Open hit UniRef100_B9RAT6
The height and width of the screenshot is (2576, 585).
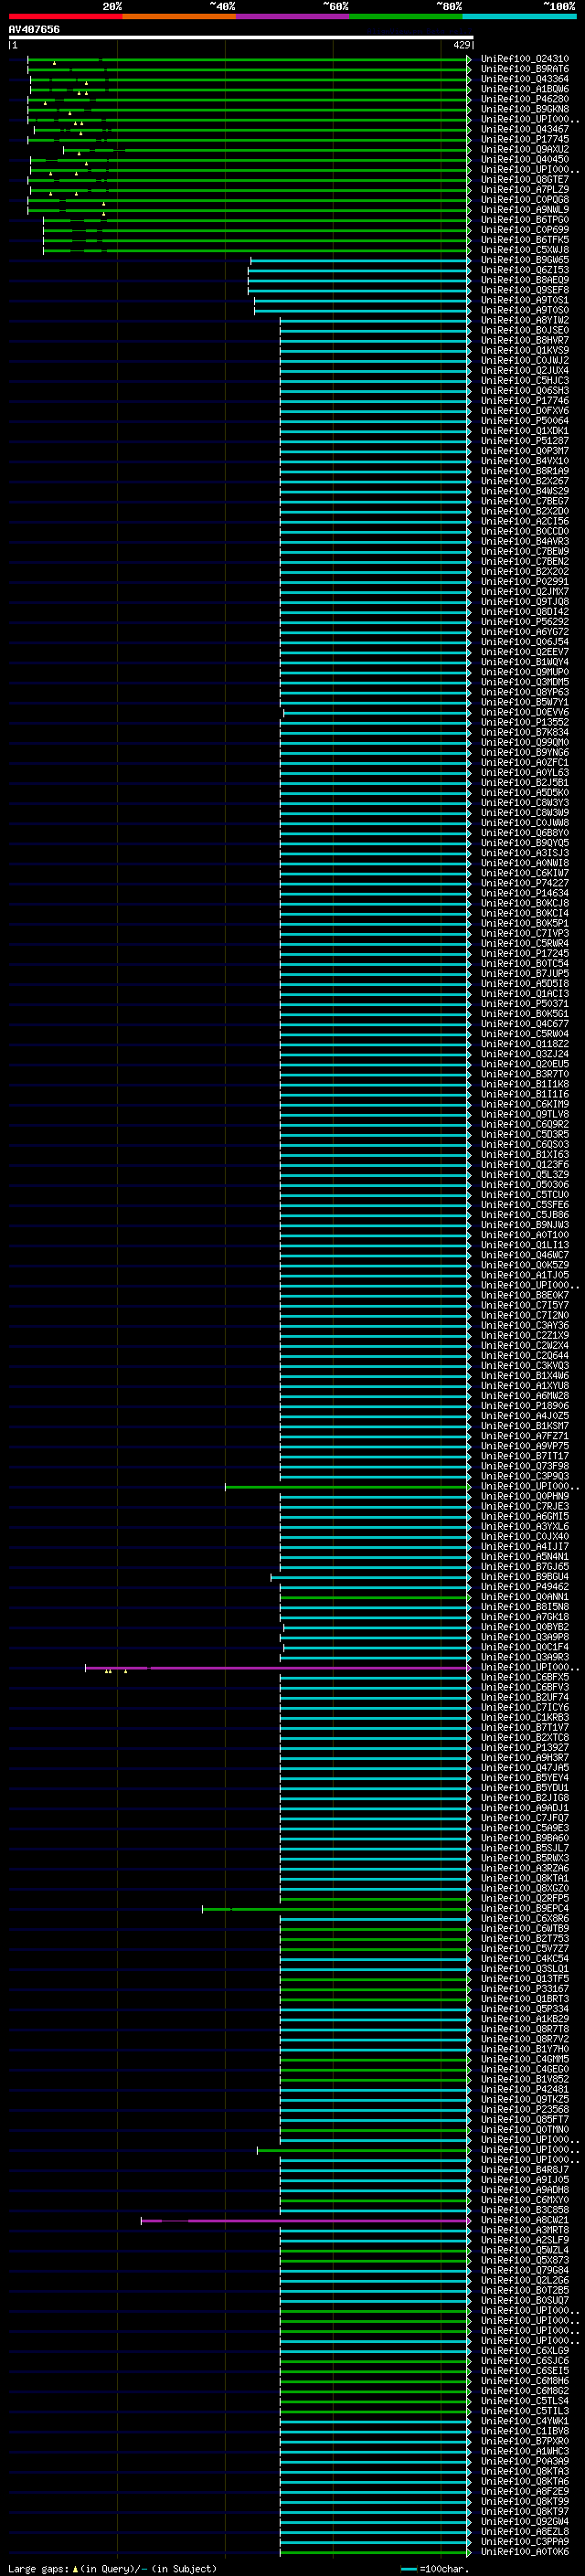point(525,69)
